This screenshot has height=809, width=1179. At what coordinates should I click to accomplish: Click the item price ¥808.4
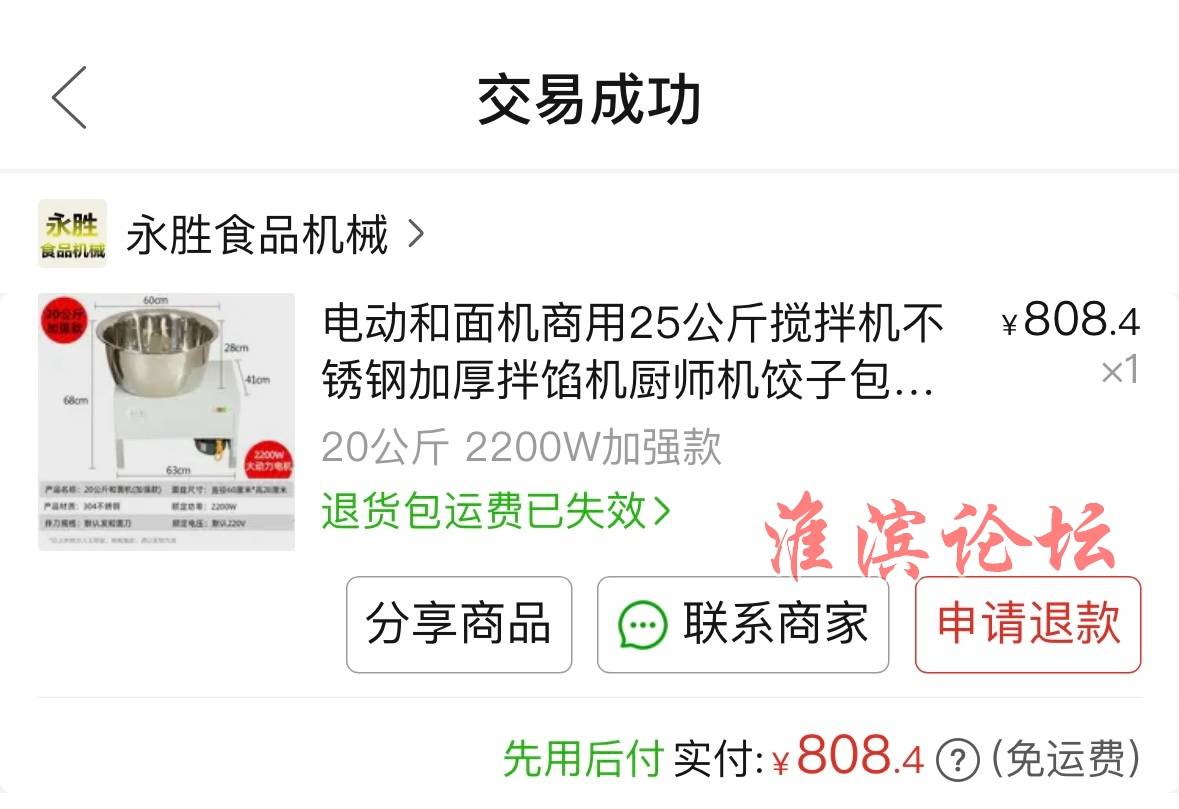pos(1071,320)
